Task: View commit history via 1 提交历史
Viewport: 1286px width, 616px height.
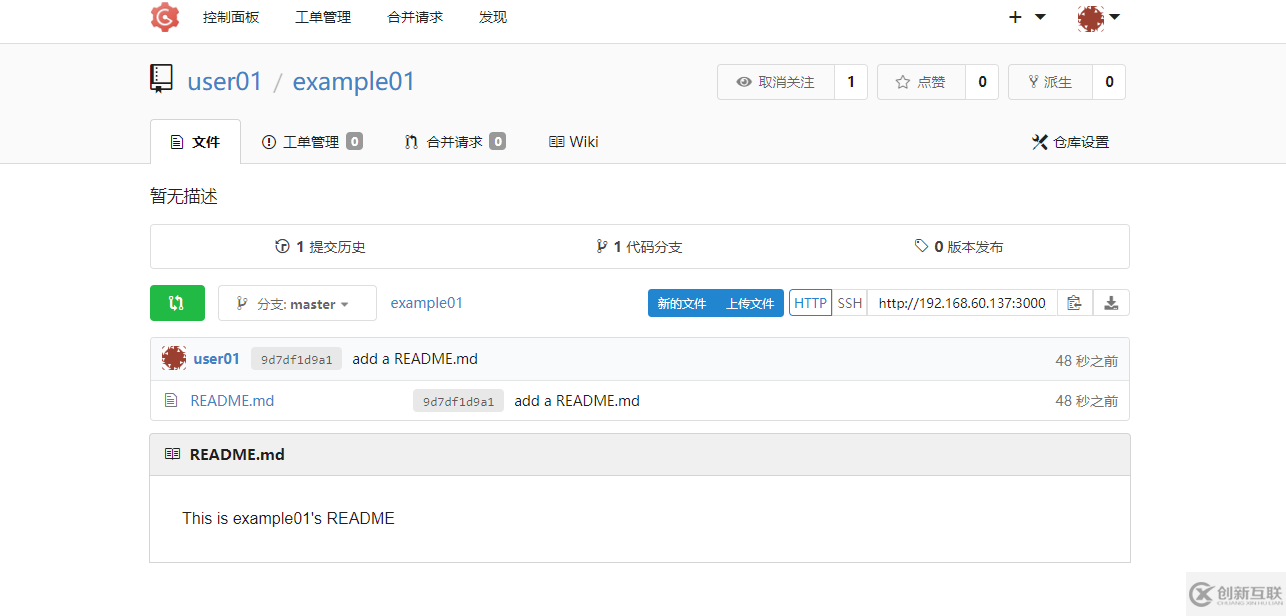Action: (x=320, y=246)
